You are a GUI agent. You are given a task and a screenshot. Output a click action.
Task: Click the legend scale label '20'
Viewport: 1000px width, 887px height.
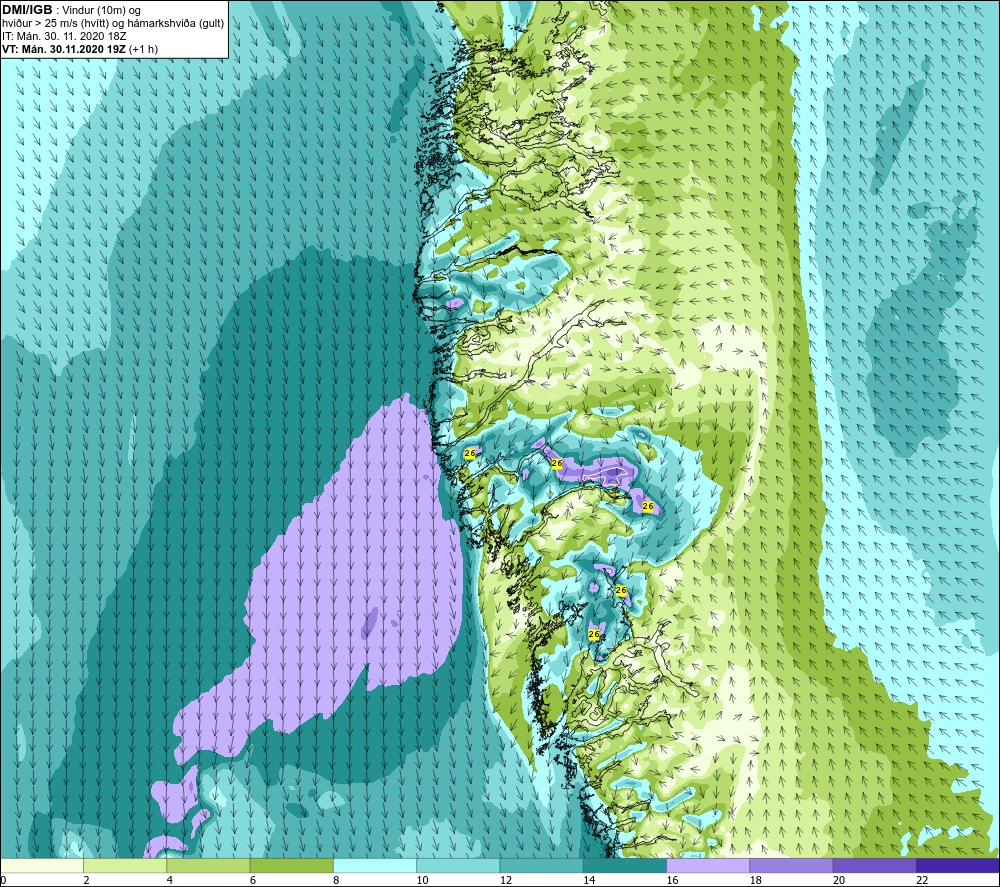(x=839, y=880)
